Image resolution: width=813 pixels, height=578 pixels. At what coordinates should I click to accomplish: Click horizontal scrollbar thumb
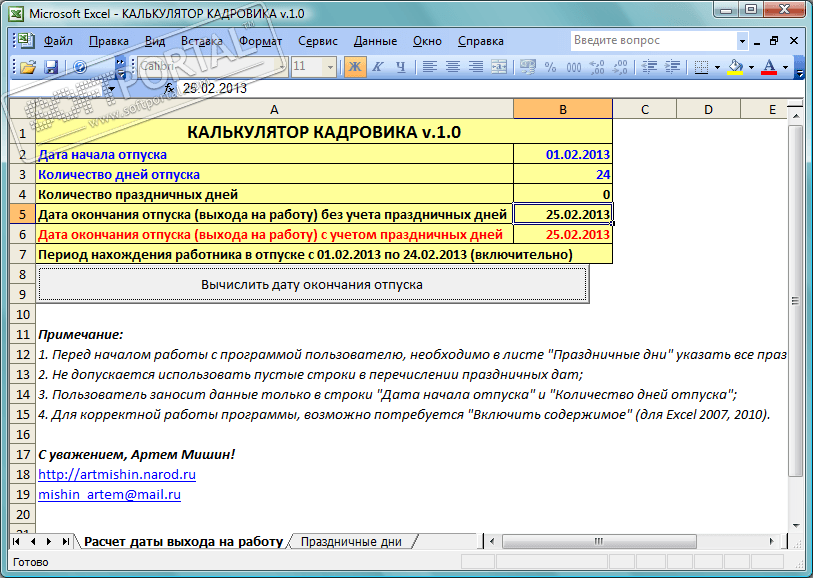click(x=598, y=541)
